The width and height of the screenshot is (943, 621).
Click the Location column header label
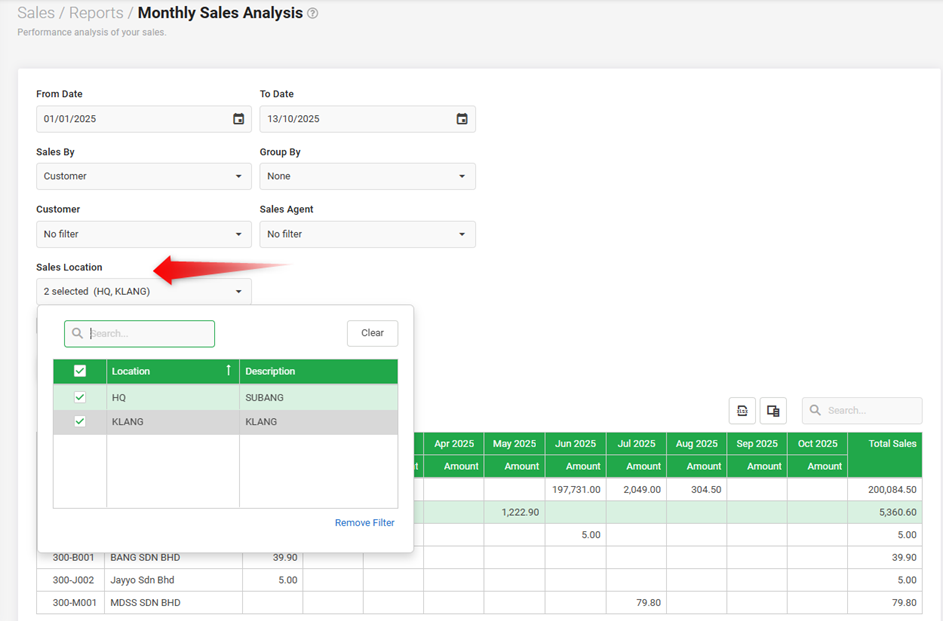click(131, 372)
